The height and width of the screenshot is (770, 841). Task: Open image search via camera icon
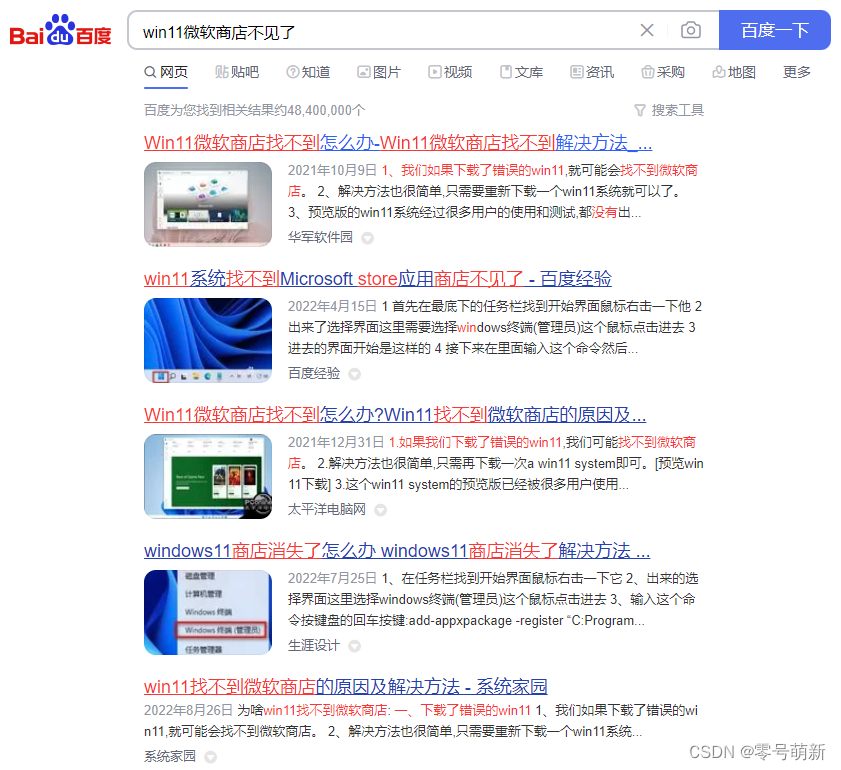point(691,30)
